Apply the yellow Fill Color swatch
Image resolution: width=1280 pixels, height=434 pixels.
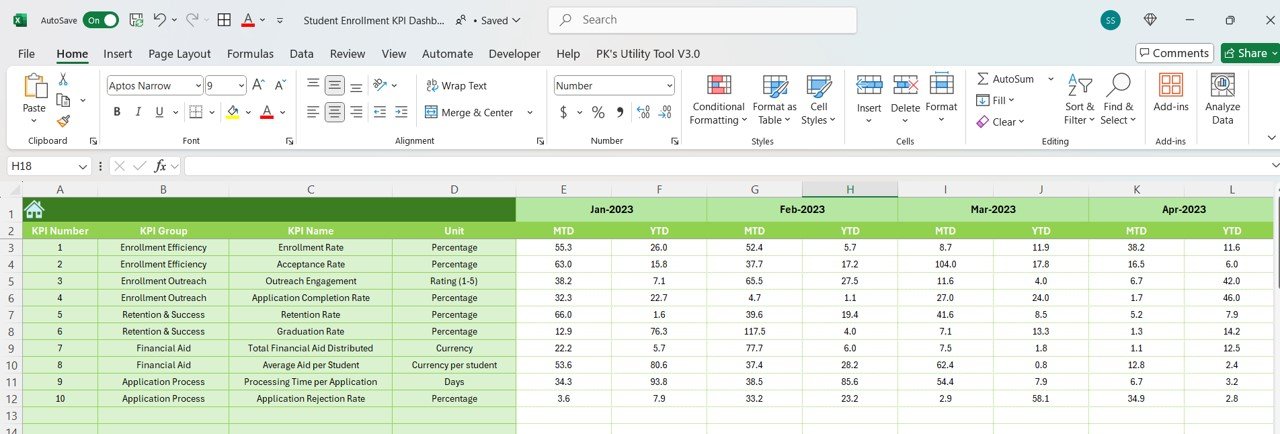click(x=232, y=112)
